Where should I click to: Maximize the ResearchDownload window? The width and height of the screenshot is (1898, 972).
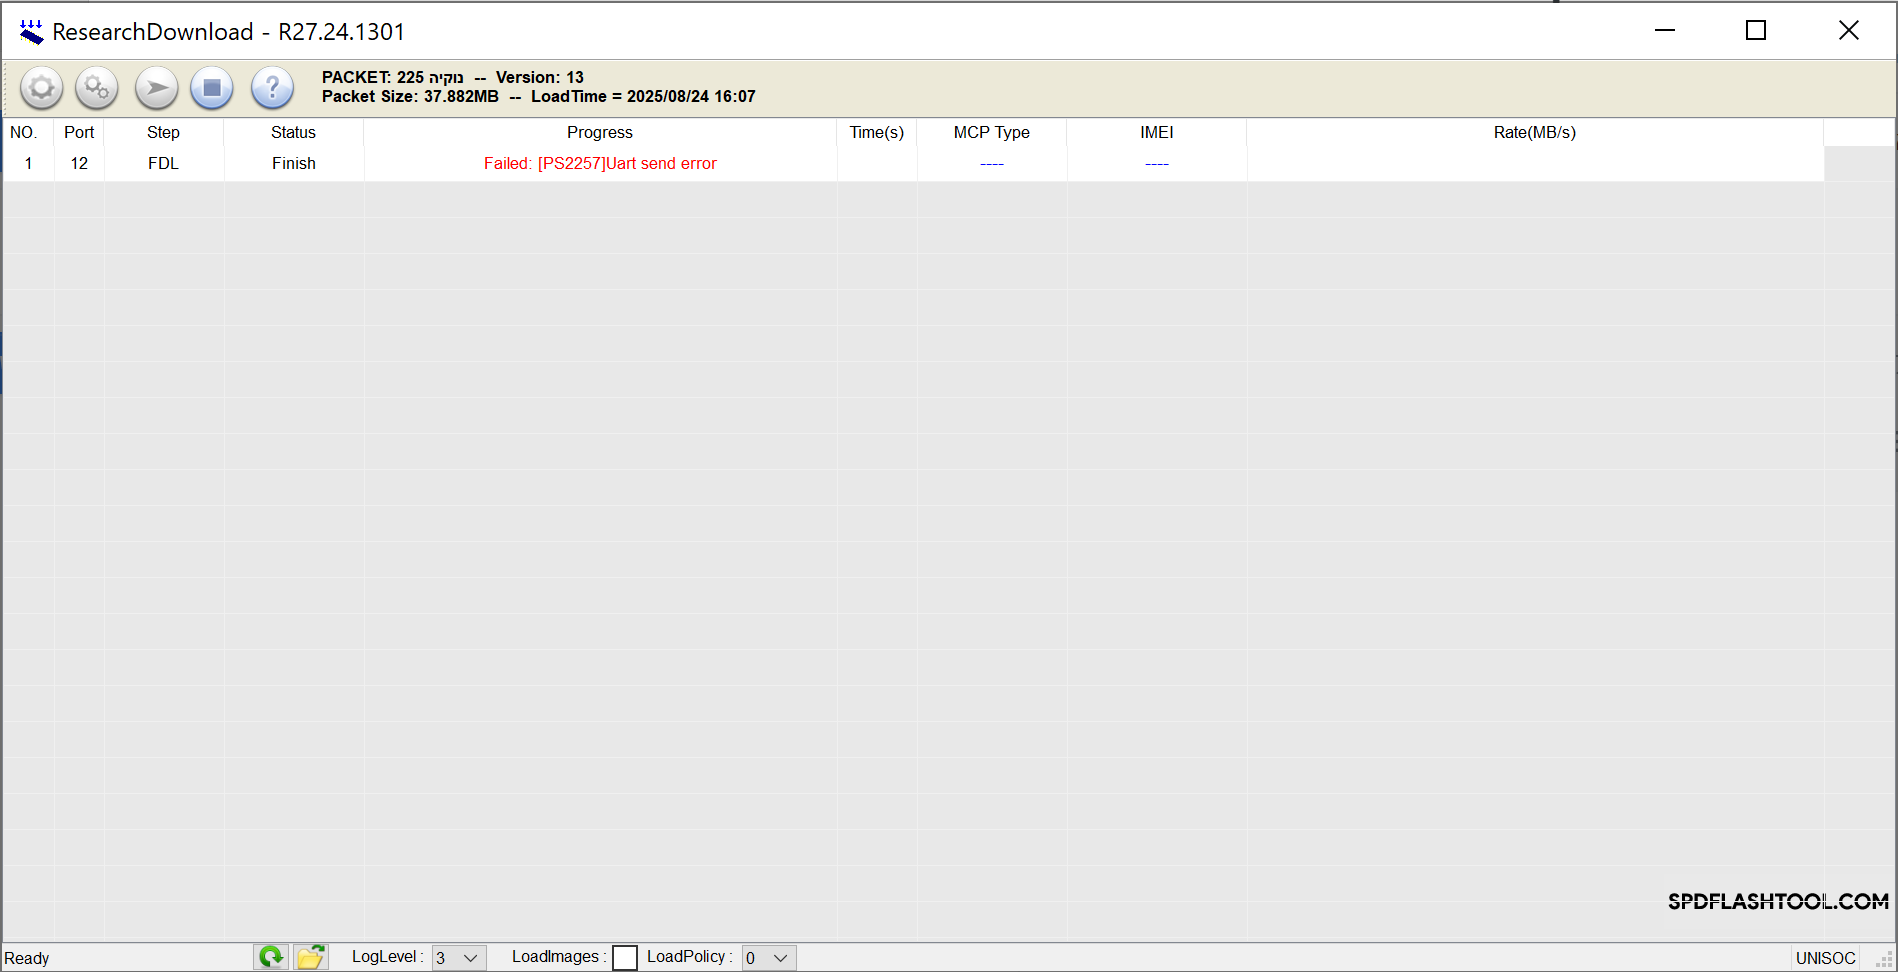(1756, 30)
